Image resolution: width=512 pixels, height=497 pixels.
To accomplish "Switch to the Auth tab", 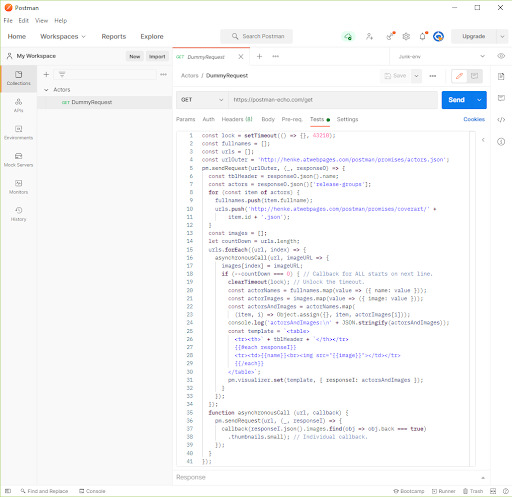I will (x=209, y=119).
